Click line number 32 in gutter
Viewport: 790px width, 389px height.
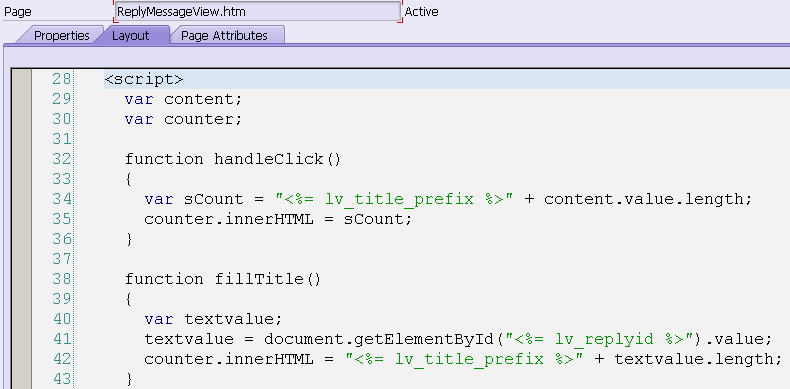click(x=61, y=159)
